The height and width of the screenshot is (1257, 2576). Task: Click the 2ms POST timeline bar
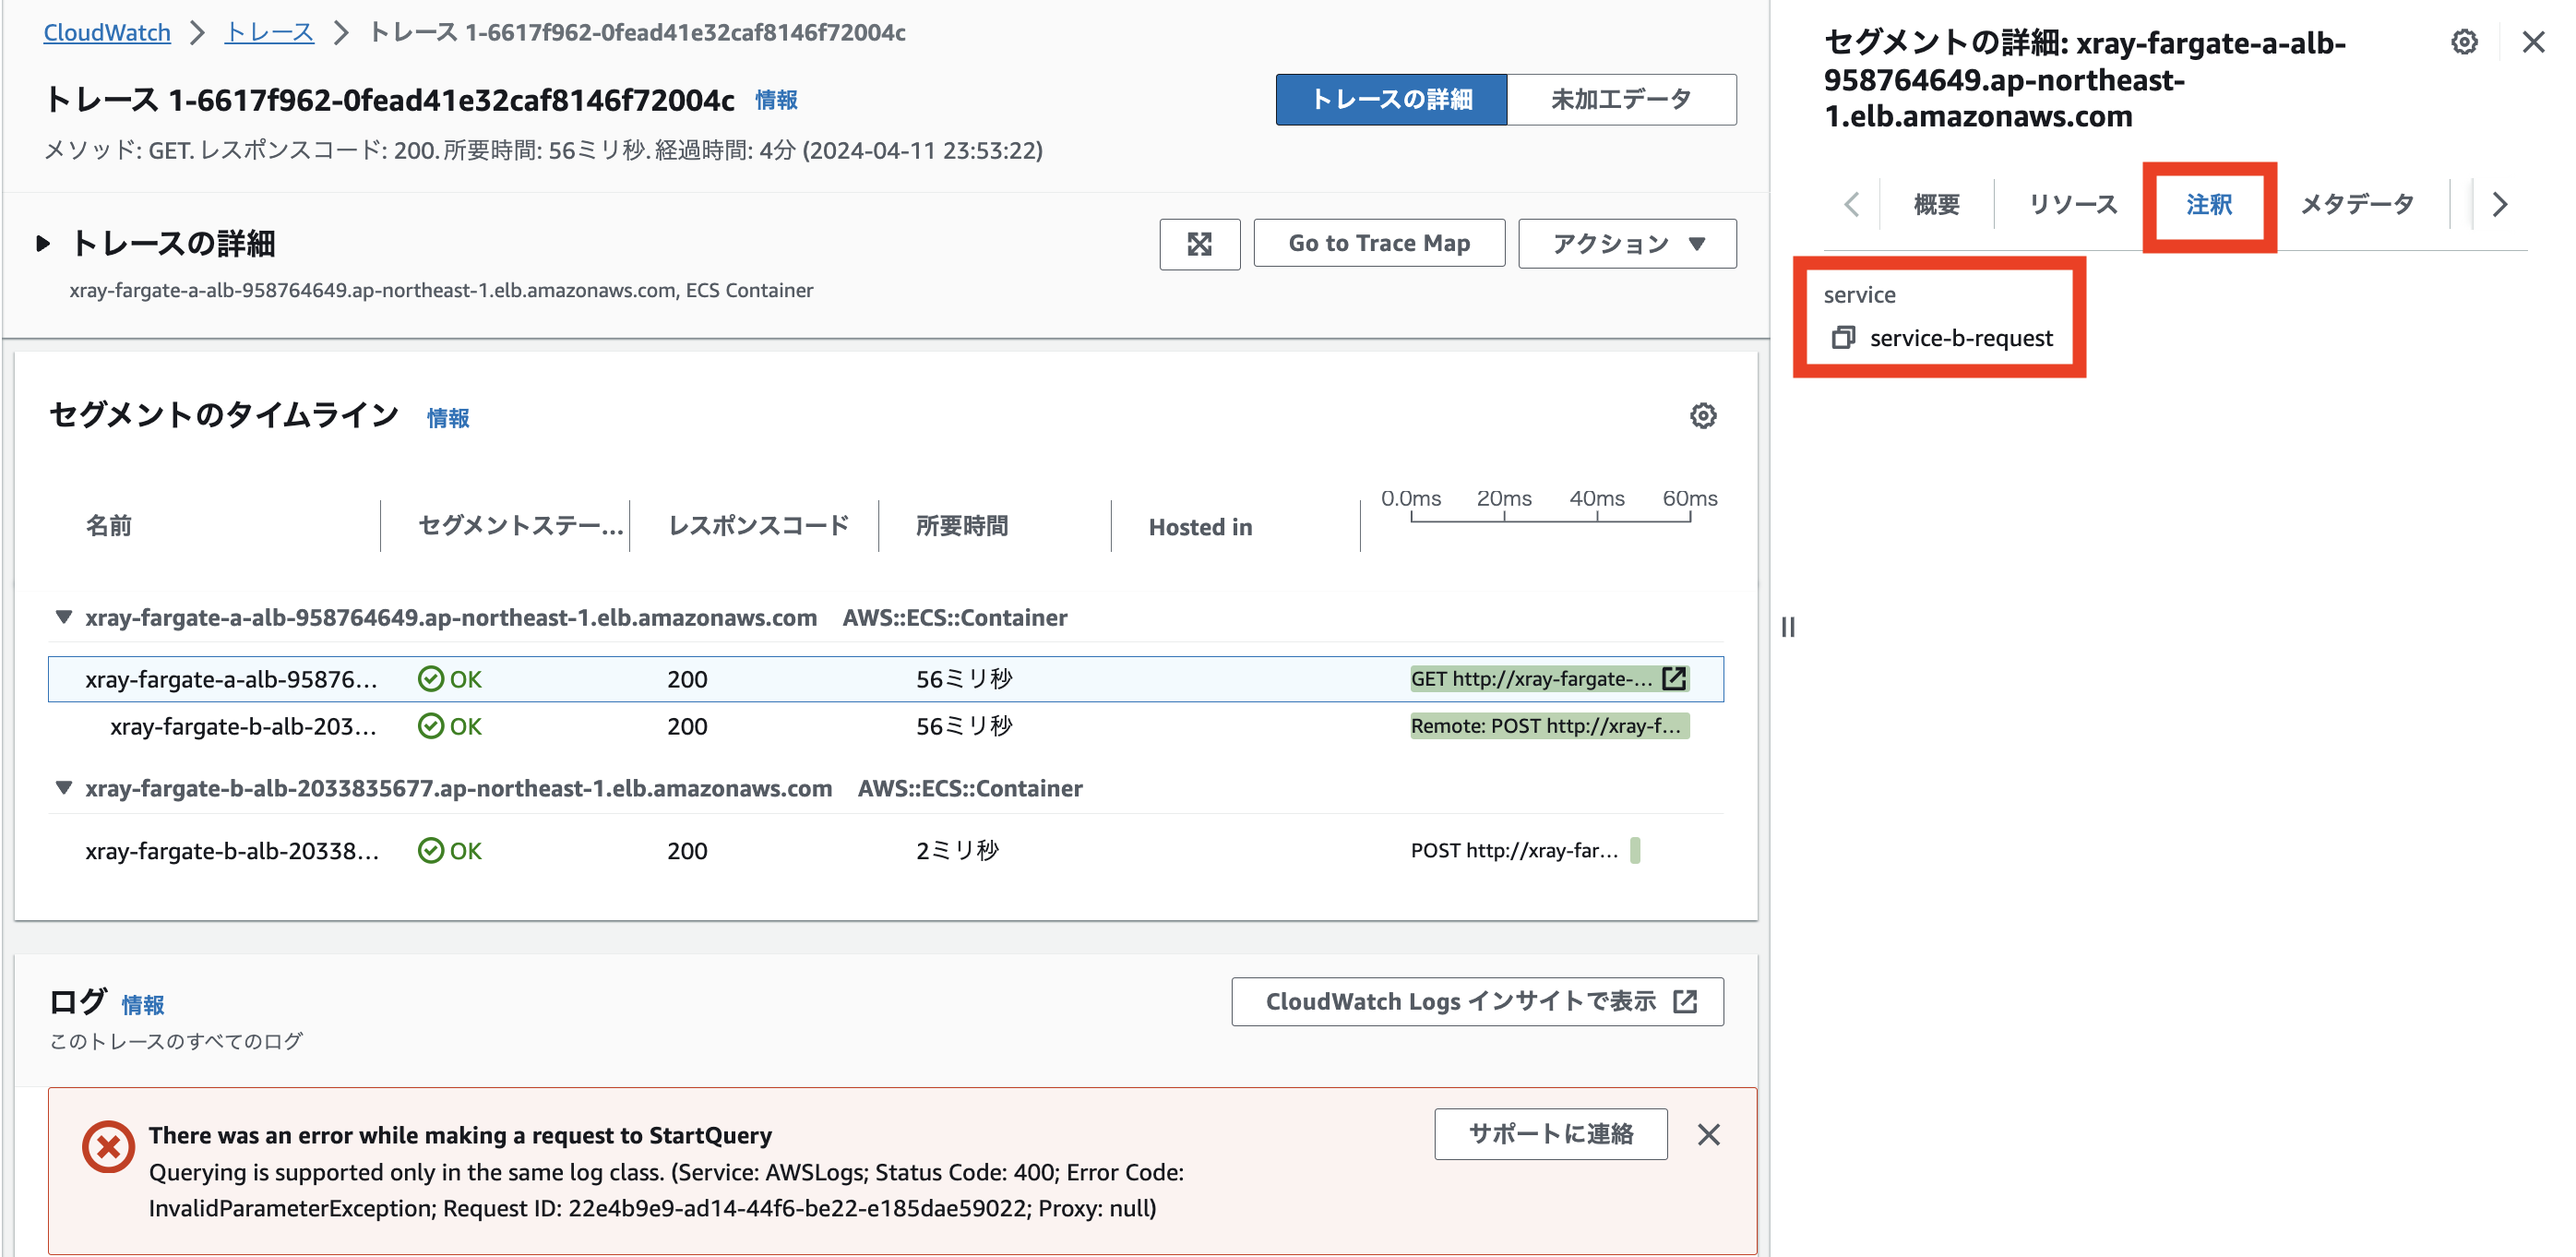tap(1634, 851)
